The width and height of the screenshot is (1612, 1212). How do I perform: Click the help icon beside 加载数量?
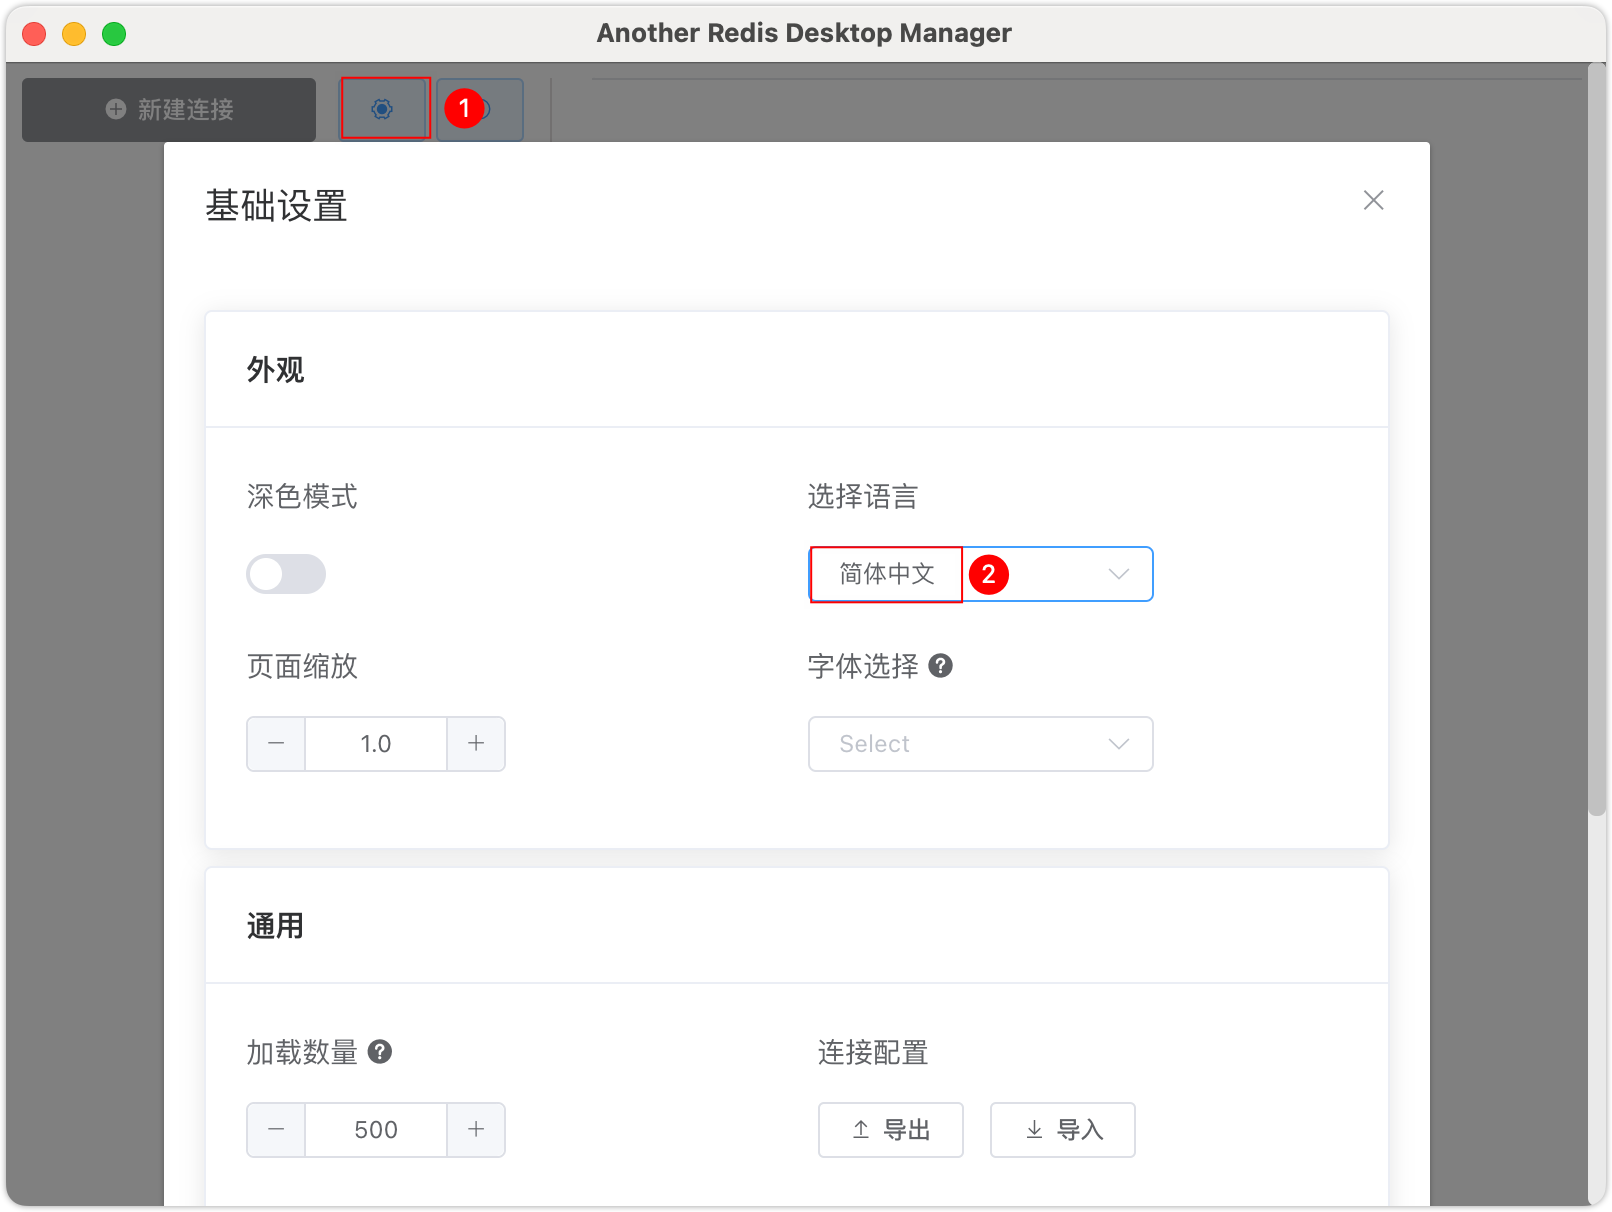[x=380, y=1052]
